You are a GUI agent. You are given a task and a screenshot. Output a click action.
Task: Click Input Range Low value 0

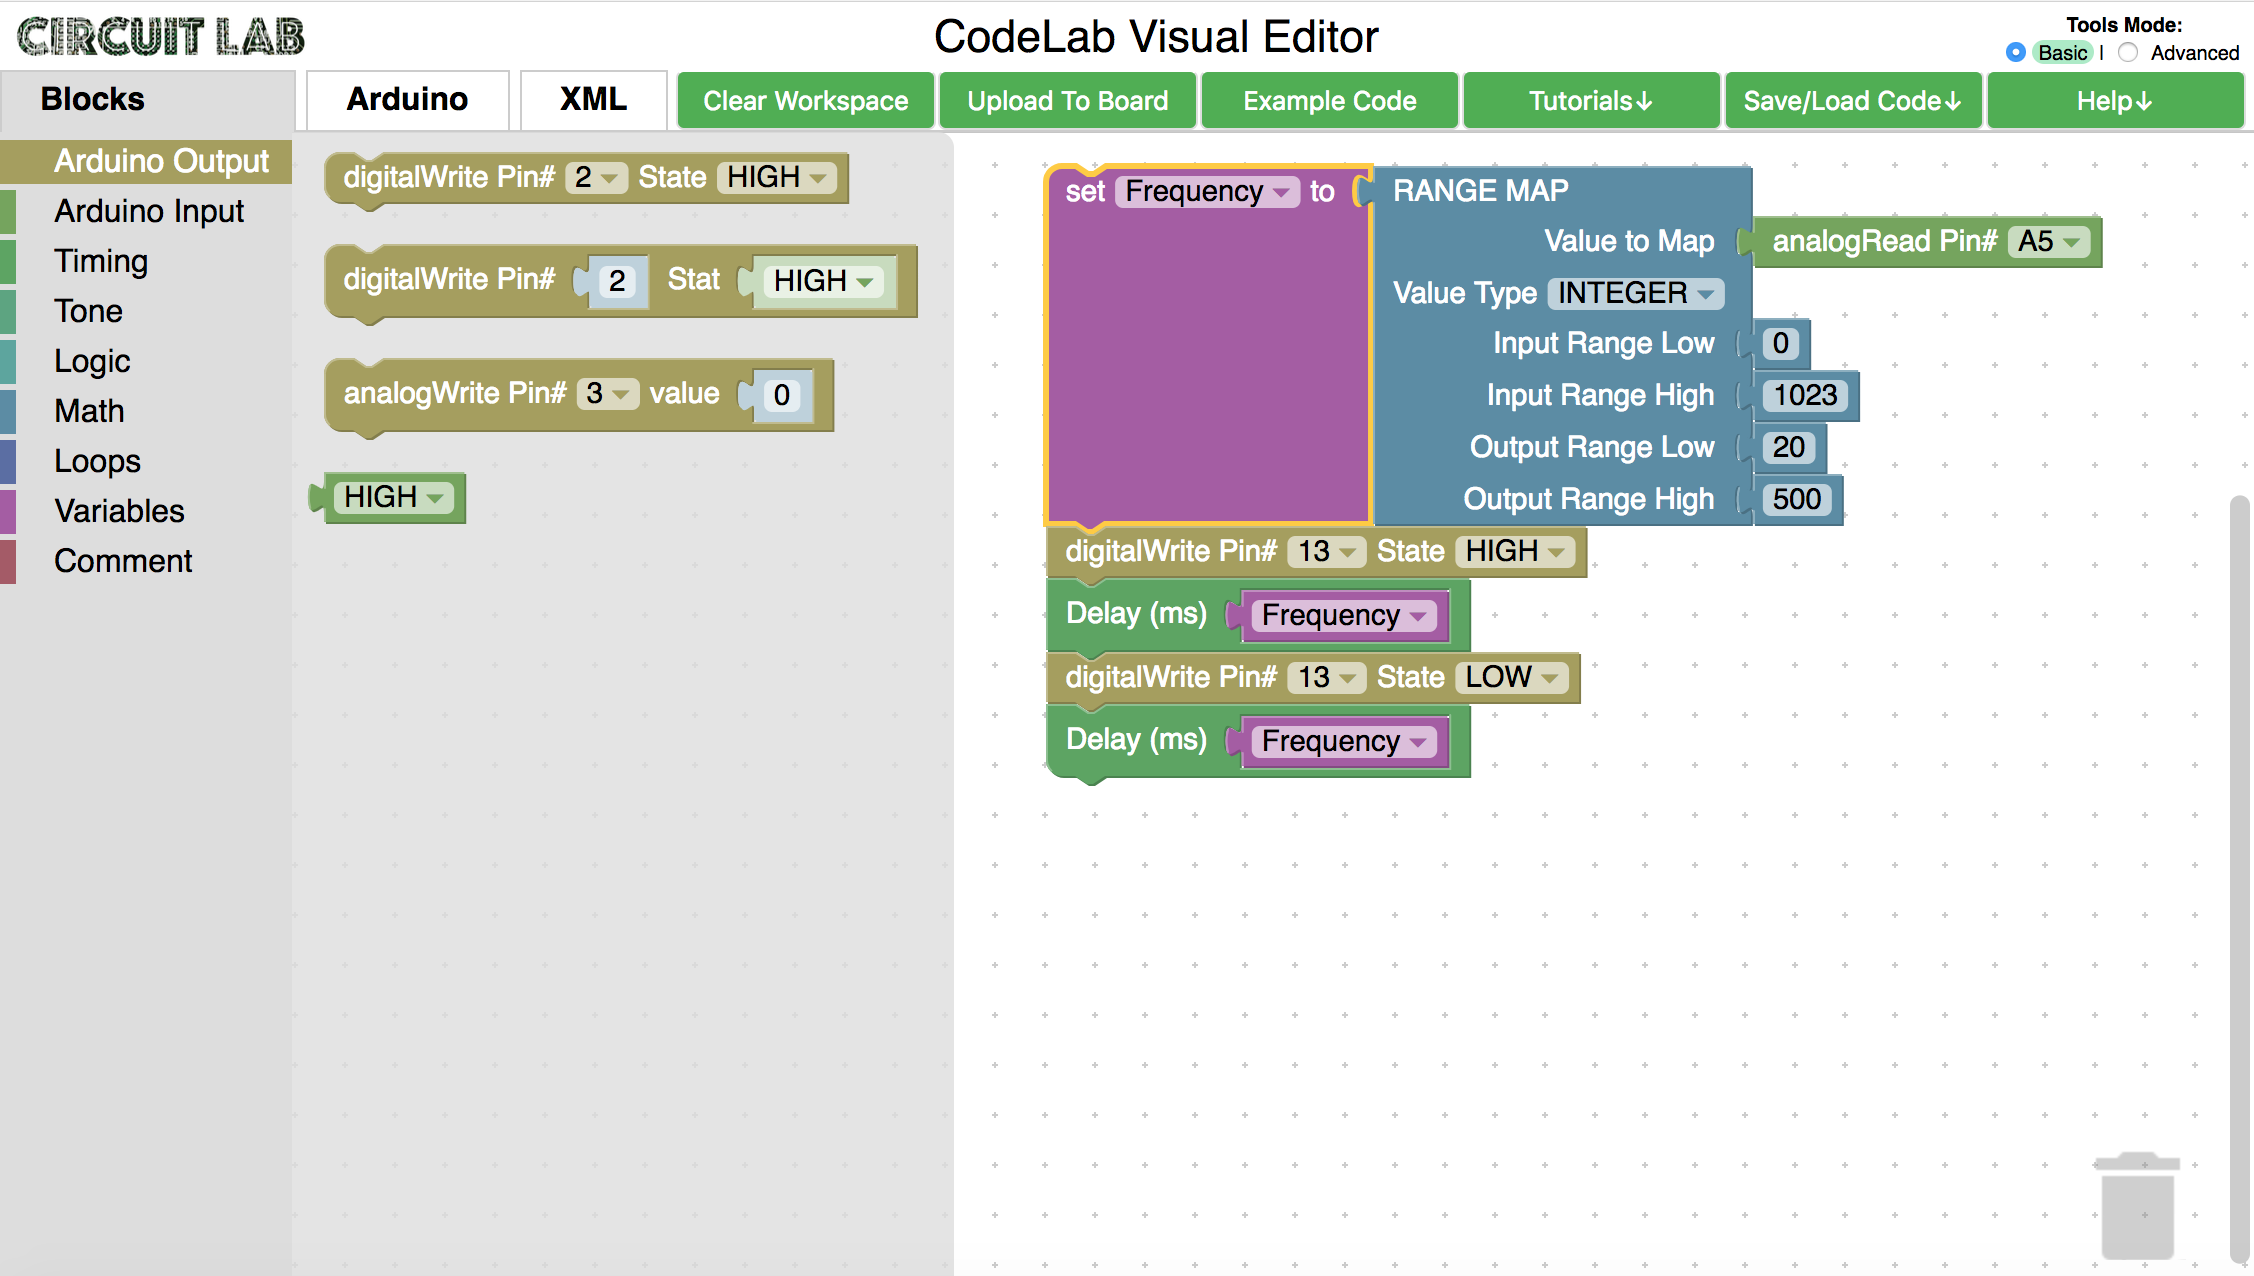(x=1781, y=343)
